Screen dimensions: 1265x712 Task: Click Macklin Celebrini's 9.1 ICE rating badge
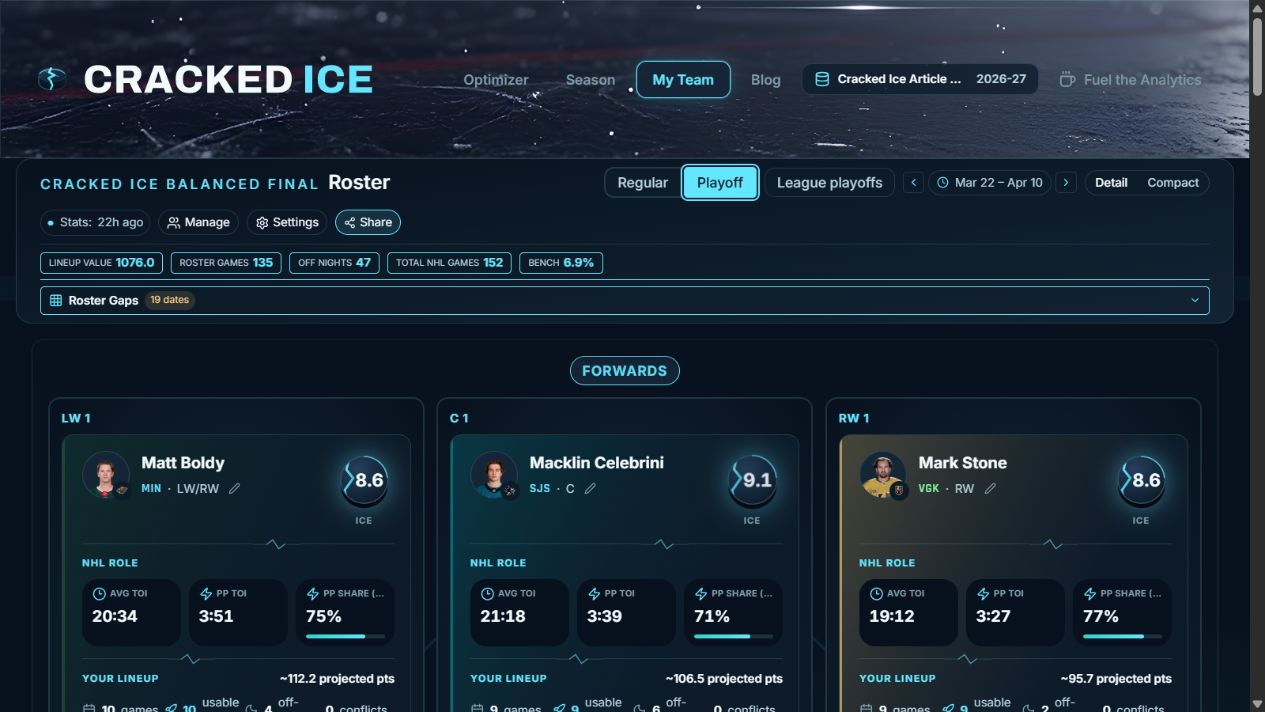pos(752,481)
